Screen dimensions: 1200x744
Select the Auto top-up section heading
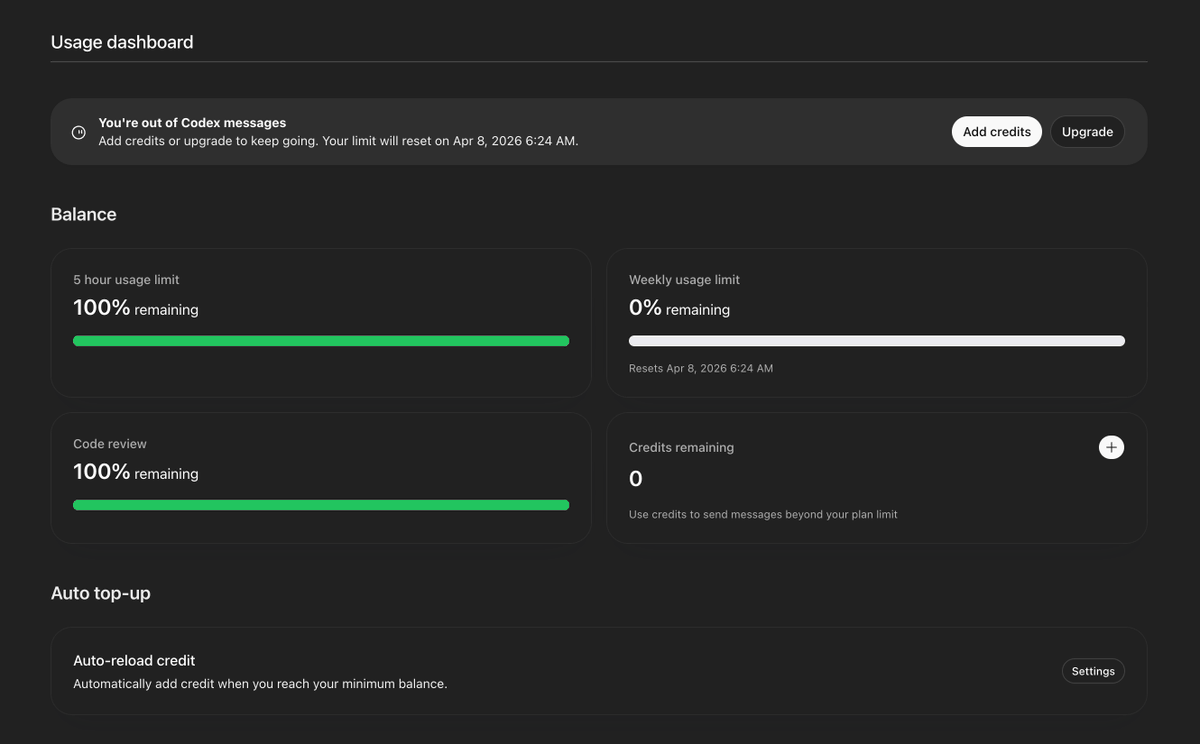[101, 593]
